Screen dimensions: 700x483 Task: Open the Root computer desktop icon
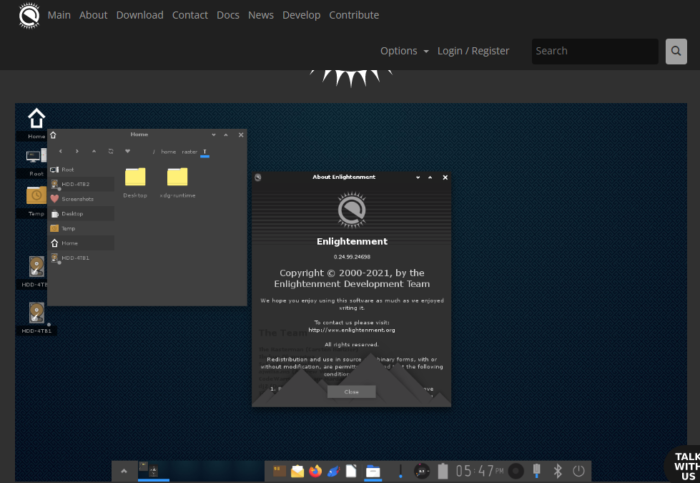tap(36, 156)
